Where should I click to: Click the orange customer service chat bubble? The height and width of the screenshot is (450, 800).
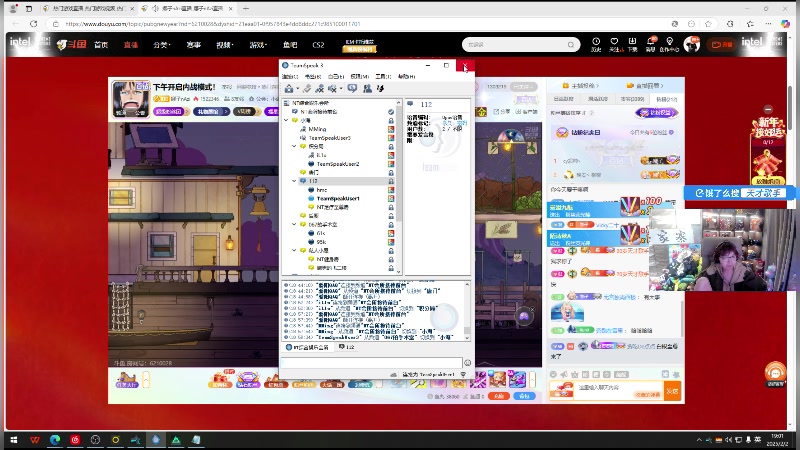[775, 372]
